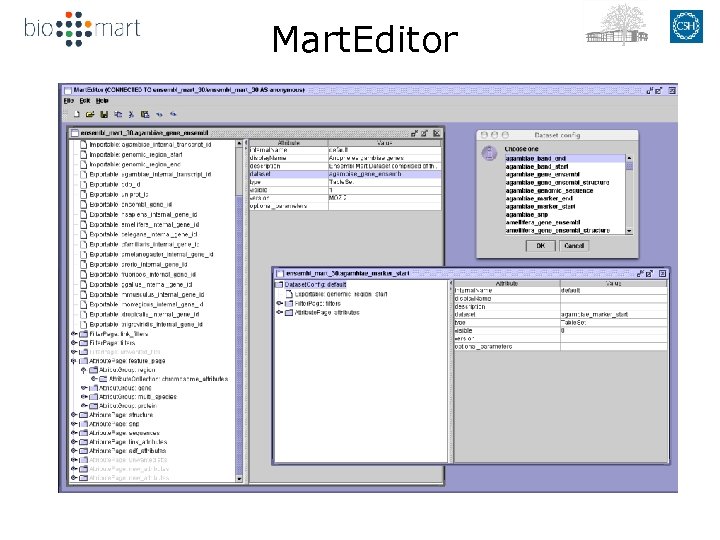
Task: Open the File menu
Action: [x=69, y=101]
